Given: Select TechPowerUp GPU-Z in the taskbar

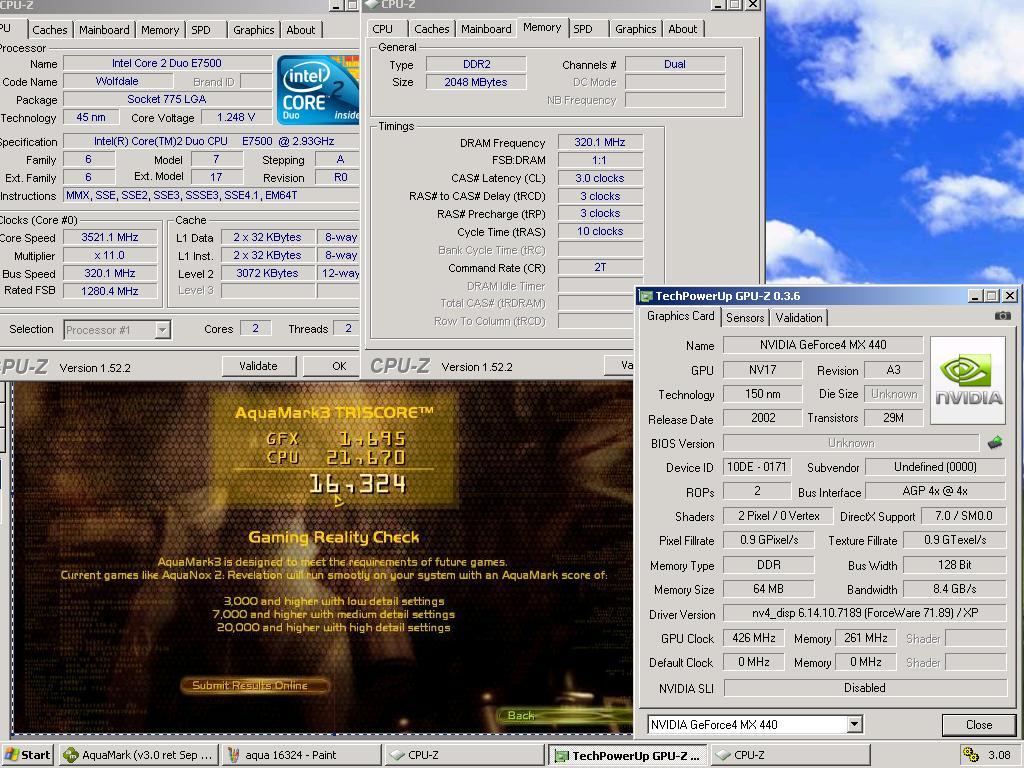Looking at the screenshot, I should (x=628, y=755).
